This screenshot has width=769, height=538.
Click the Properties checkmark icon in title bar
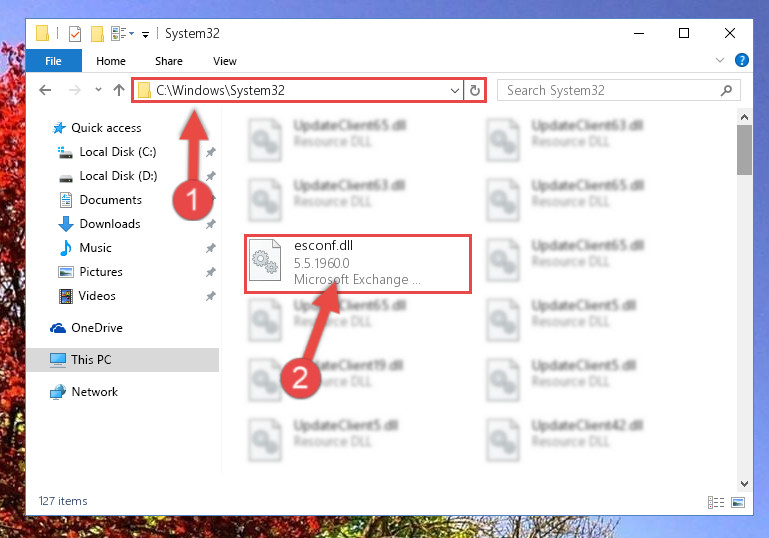75,34
